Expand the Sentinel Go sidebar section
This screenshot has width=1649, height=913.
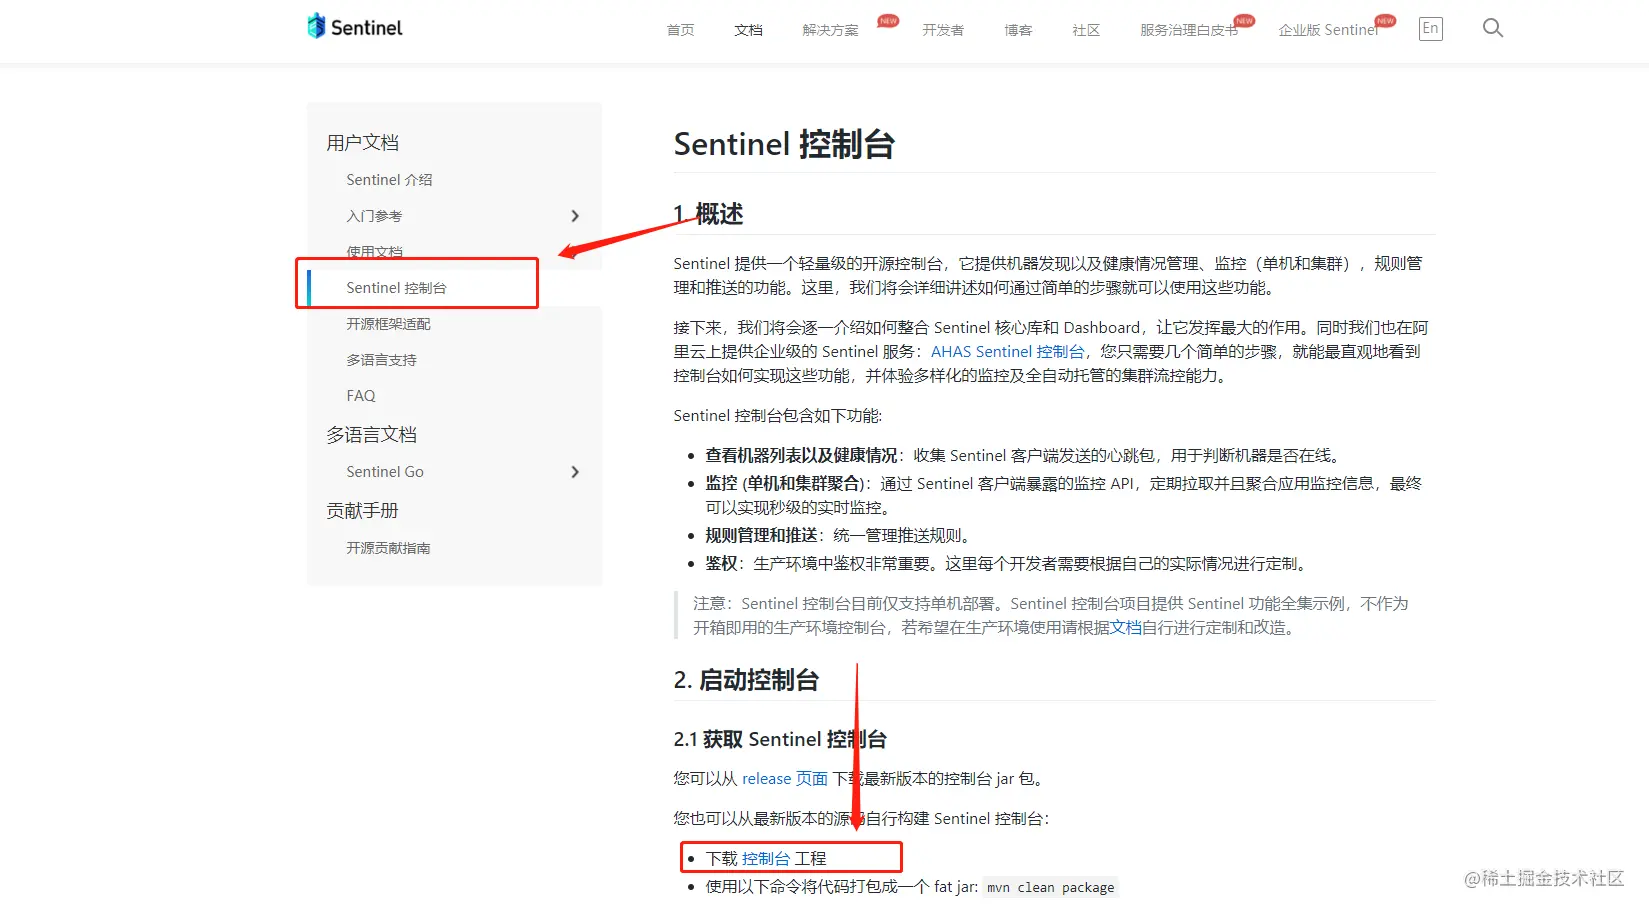point(575,472)
